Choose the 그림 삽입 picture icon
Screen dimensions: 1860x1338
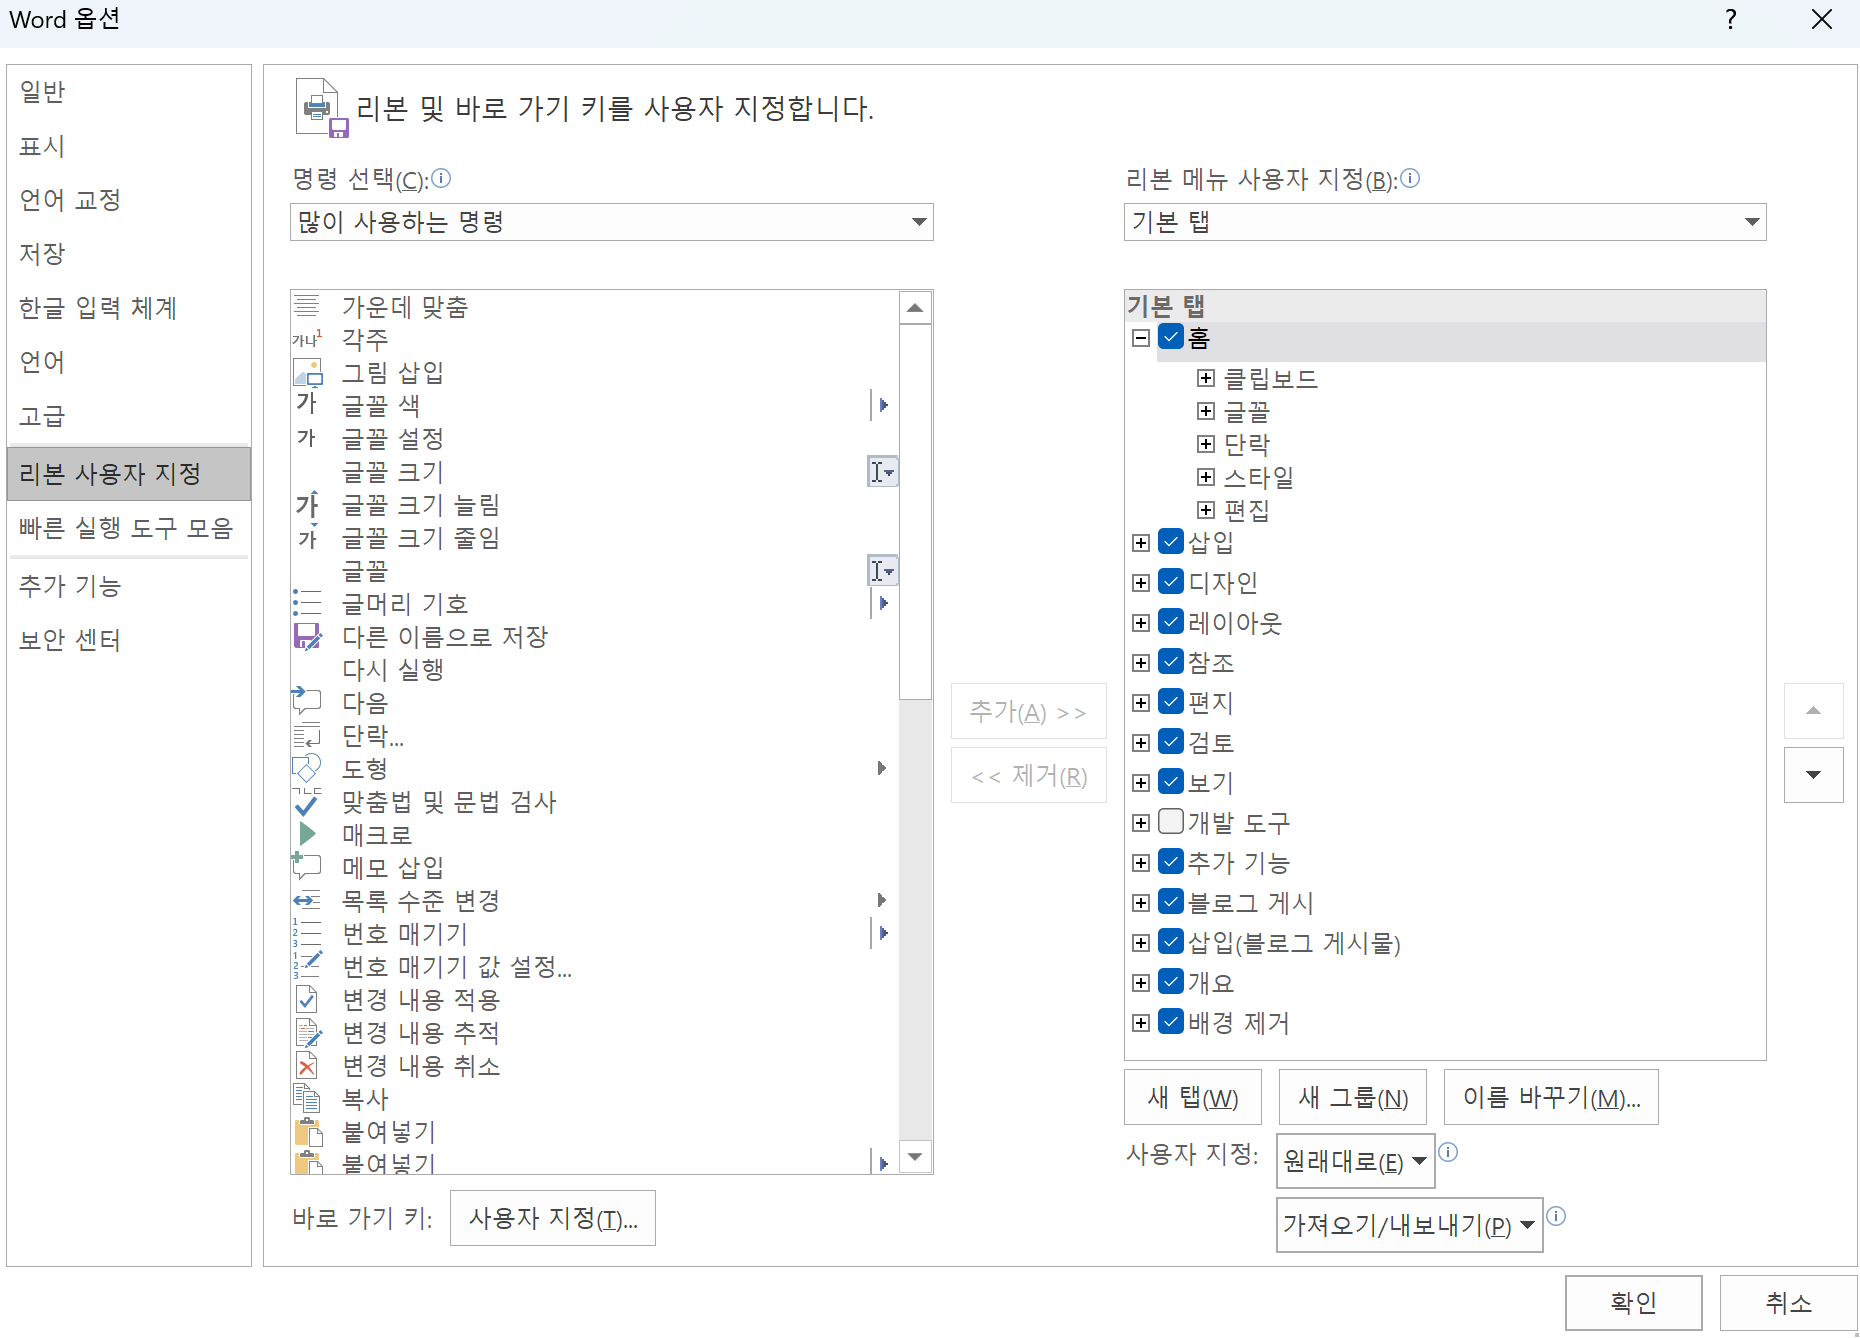click(307, 372)
